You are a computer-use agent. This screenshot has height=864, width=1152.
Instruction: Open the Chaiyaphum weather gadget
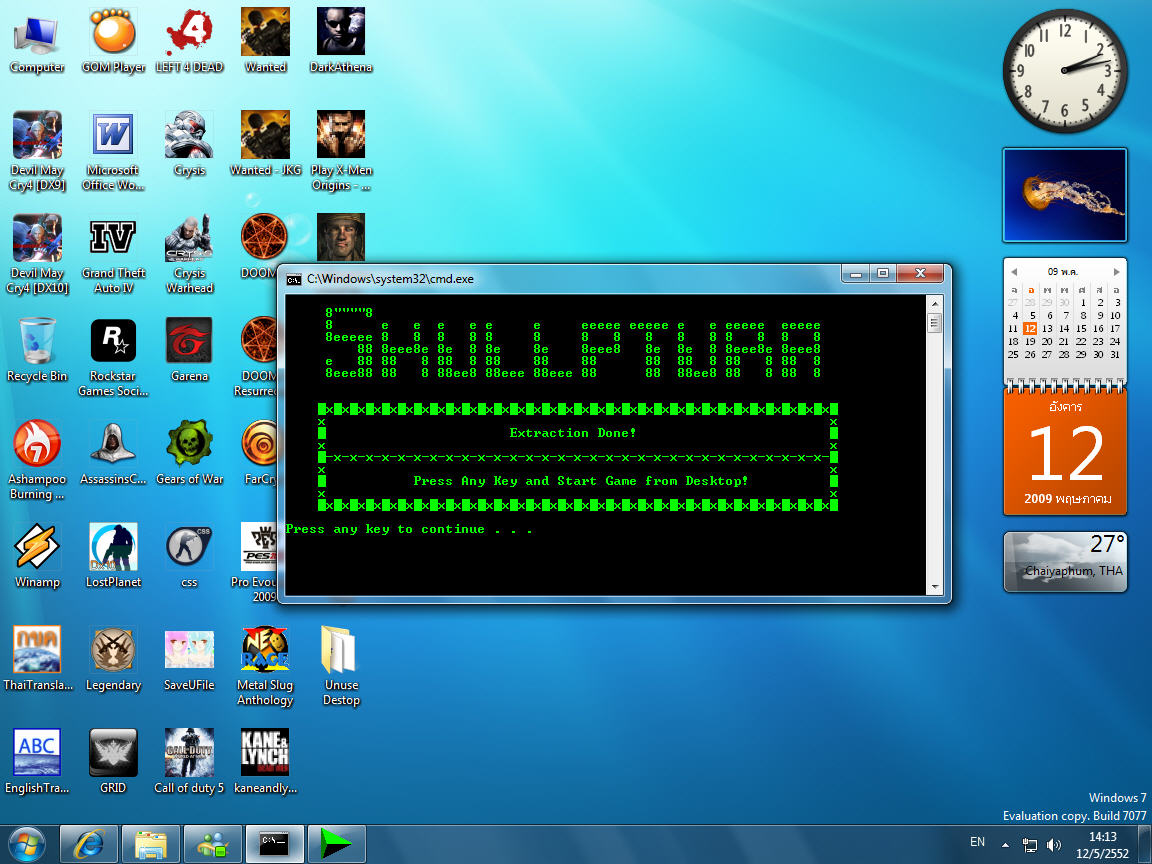tap(1065, 561)
